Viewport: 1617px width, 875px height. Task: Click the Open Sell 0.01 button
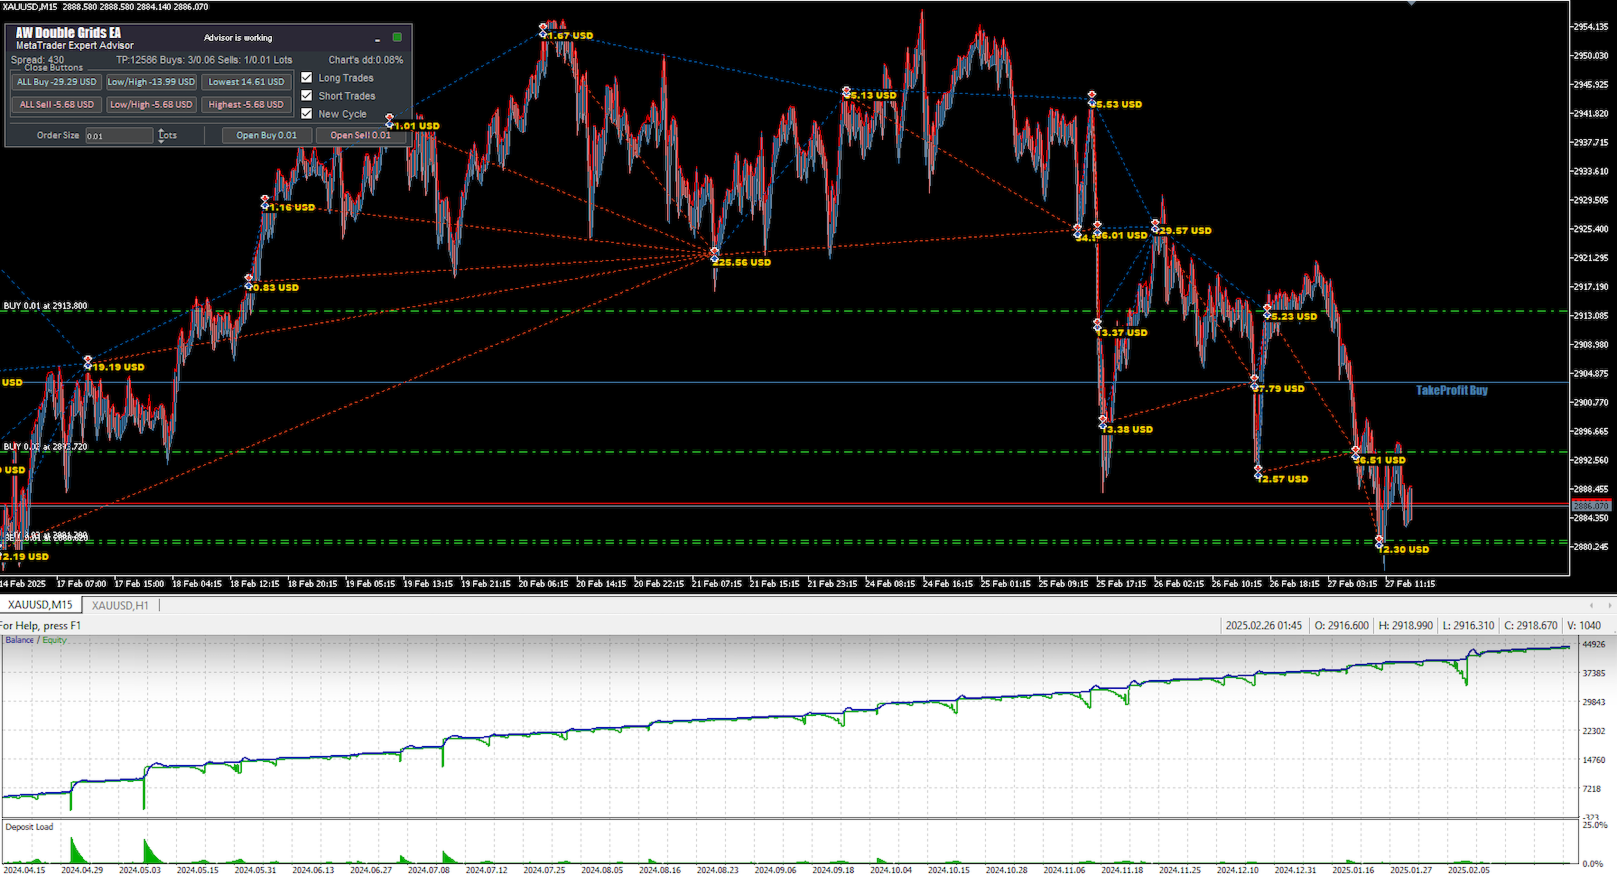361,135
